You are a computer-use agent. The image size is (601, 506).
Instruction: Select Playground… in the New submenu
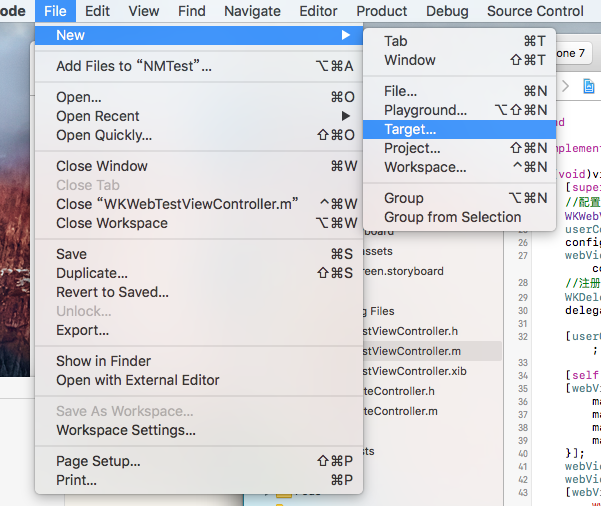[425, 110]
